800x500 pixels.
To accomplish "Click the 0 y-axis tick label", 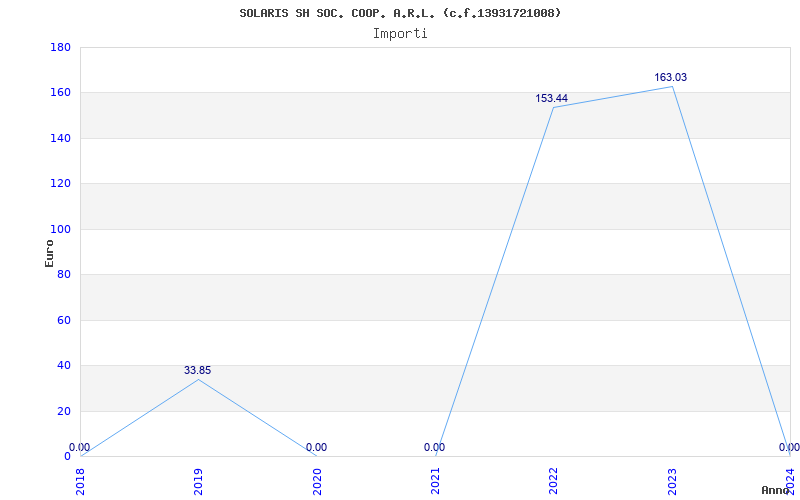I will point(67,456).
